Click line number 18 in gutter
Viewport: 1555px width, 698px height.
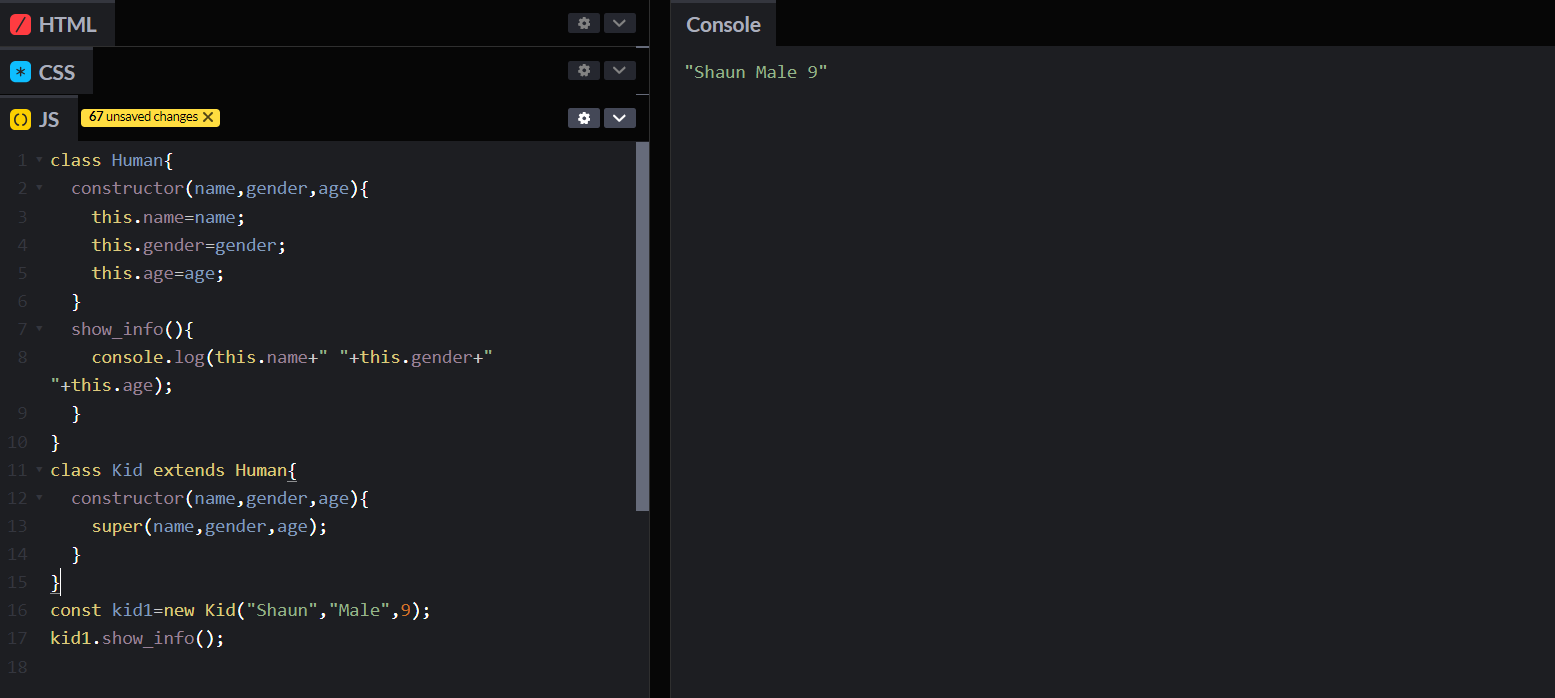pyautogui.click(x=17, y=667)
